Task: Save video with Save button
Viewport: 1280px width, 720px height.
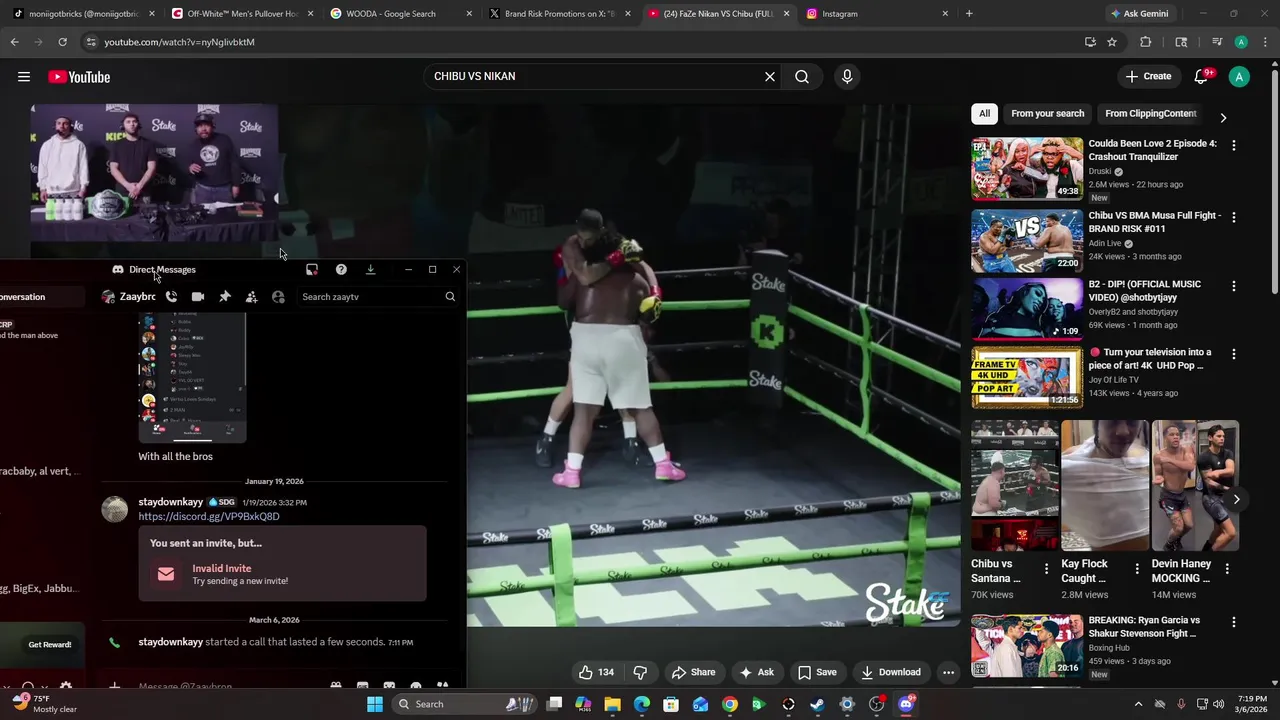Action: [817, 672]
